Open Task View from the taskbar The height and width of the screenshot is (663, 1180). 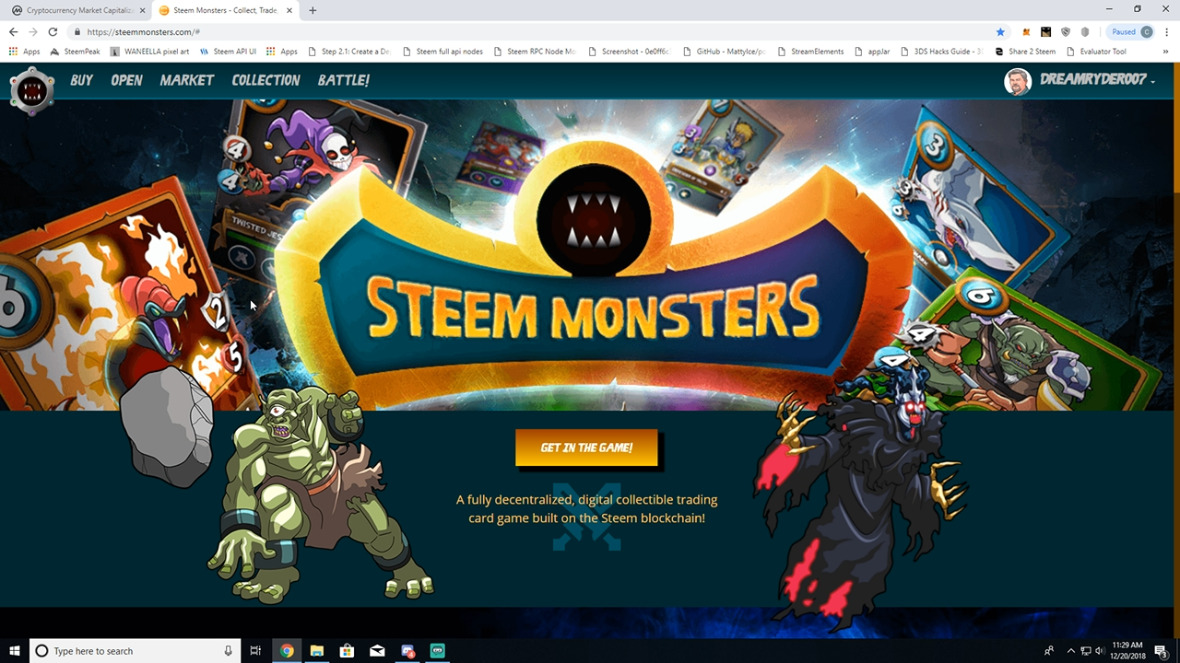(256, 651)
